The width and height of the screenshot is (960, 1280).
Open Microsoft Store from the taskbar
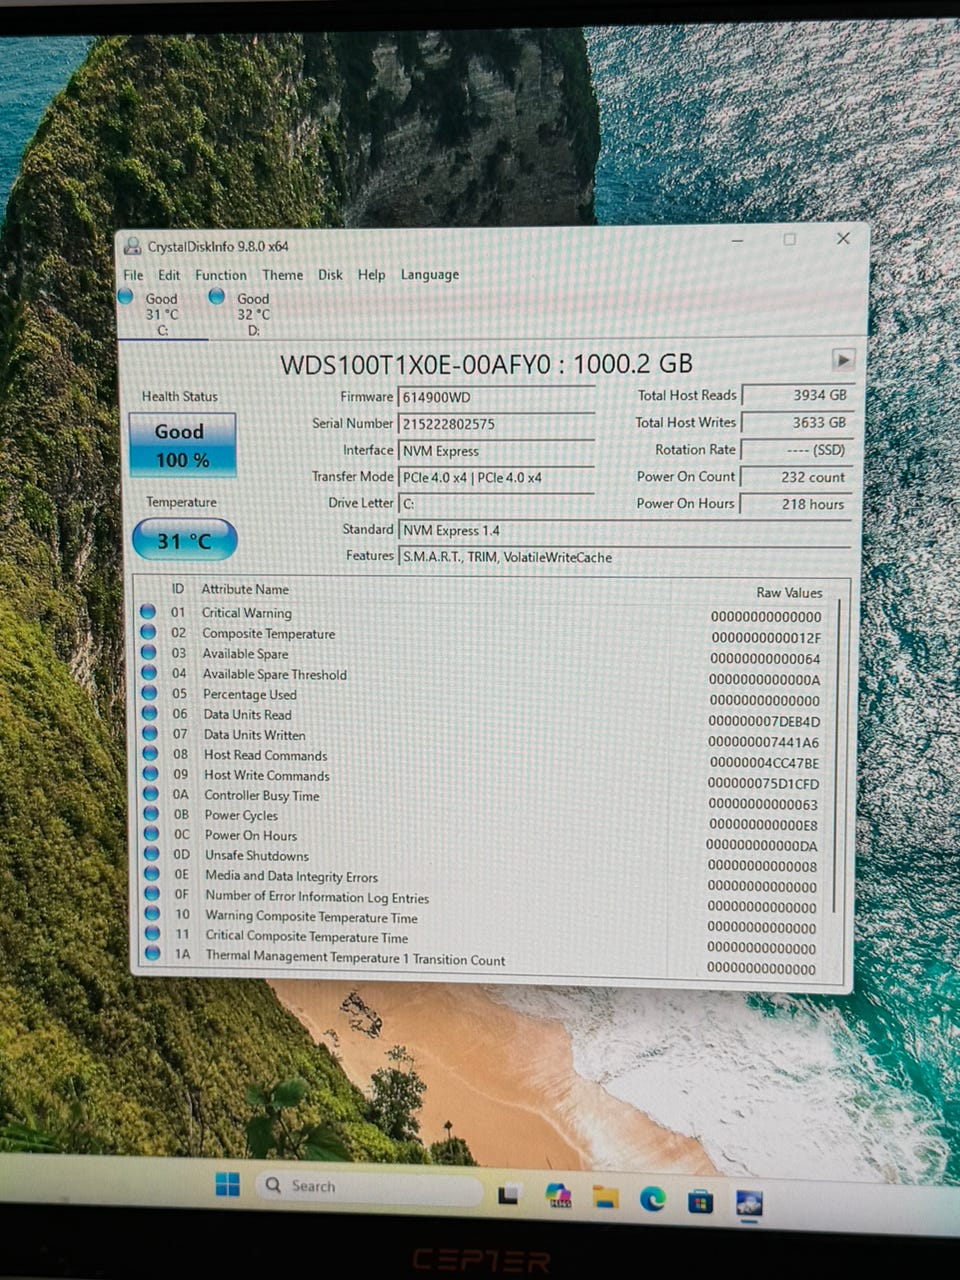point(700,1199)
